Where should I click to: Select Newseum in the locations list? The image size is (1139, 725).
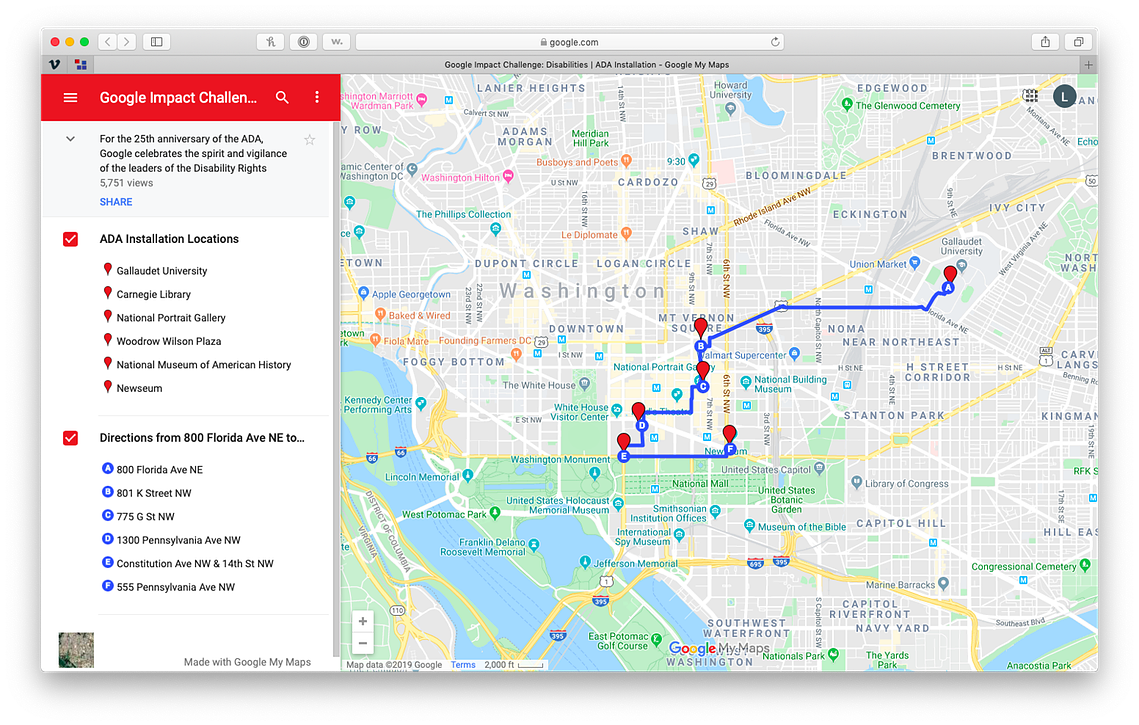(x=139, y=388)
